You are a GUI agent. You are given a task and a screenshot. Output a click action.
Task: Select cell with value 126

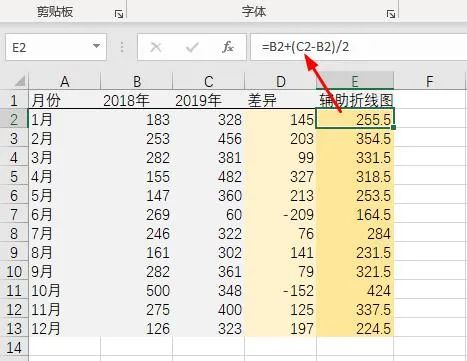[x=137, y=329]
